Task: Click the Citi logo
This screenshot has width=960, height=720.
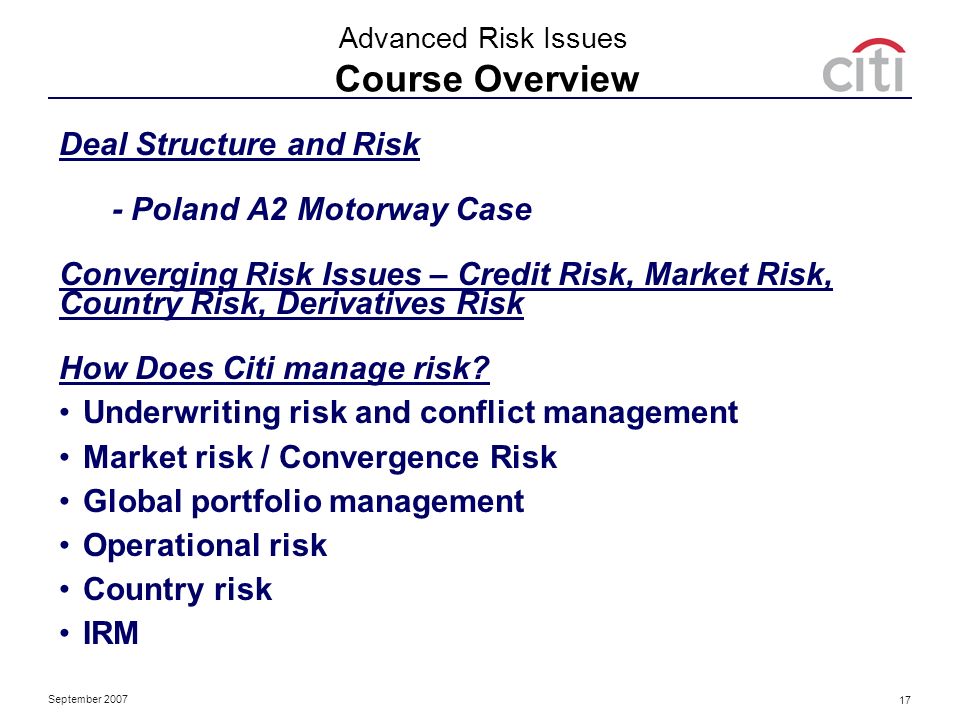Action: 864,65
